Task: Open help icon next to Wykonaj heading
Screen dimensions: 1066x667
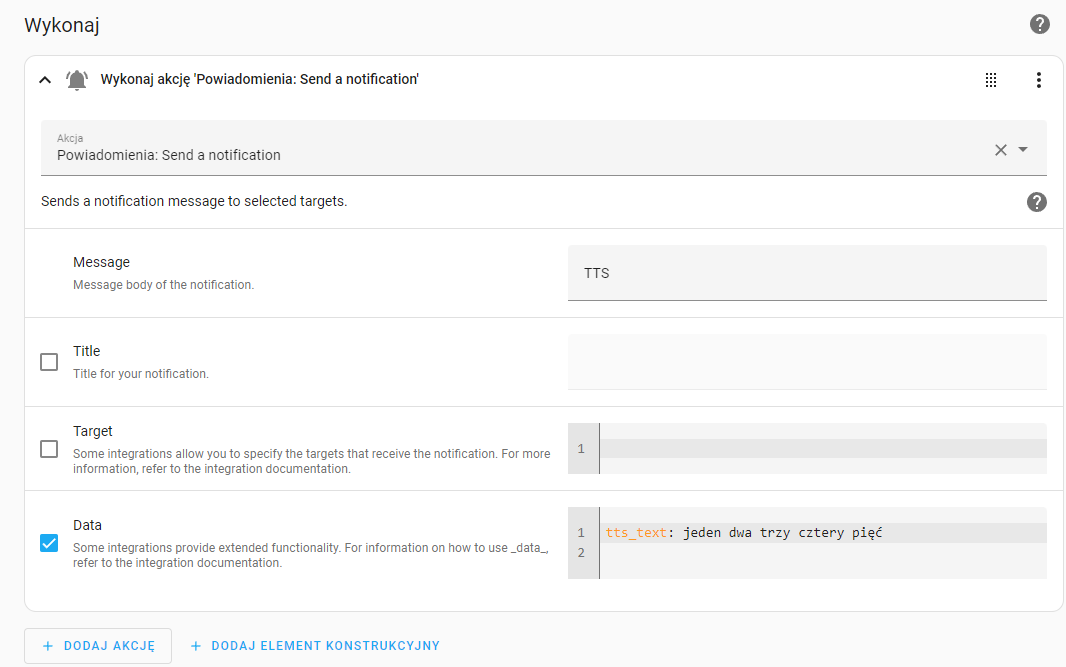Action: (1039, 24)
